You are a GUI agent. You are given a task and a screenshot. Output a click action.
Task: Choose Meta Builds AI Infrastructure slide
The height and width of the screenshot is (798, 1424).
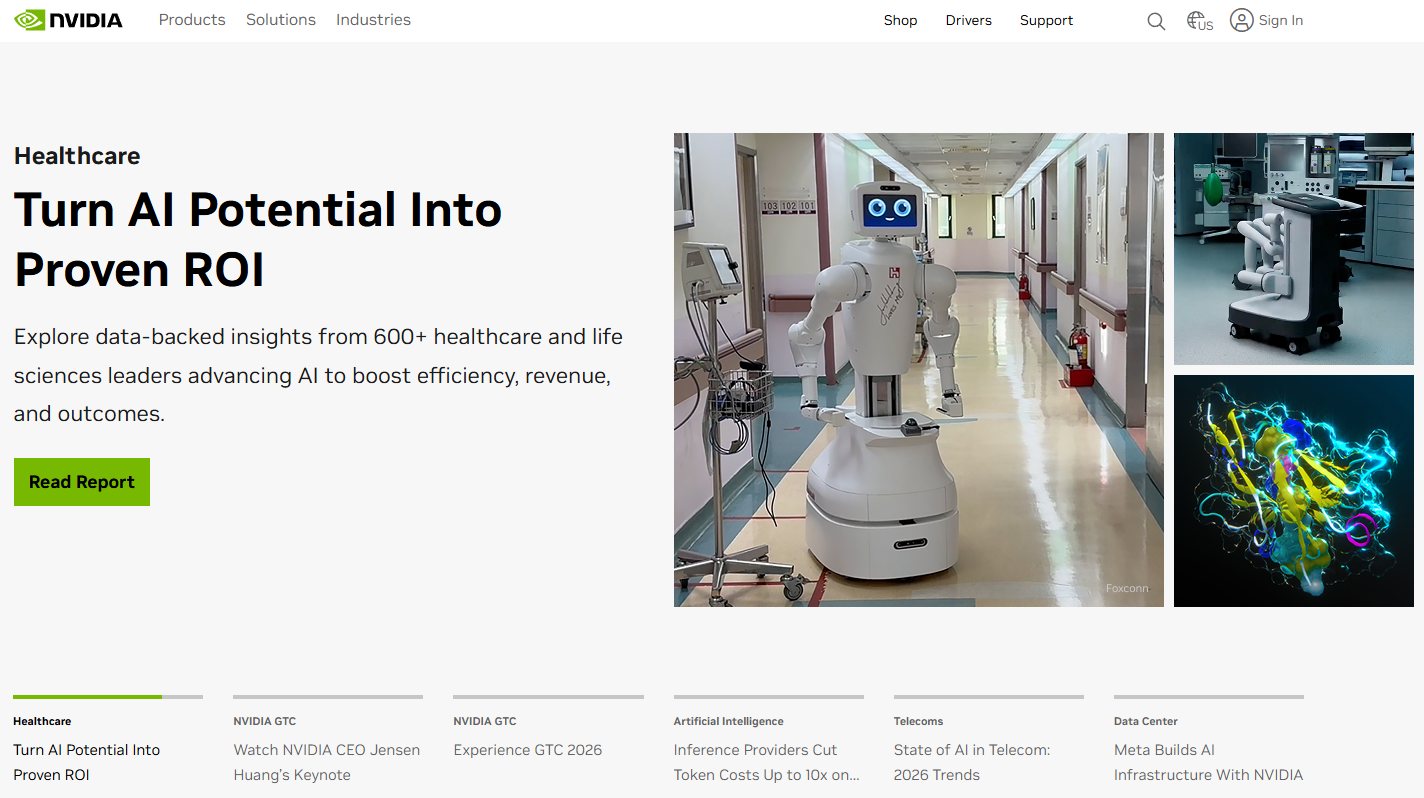point(1208,762)
